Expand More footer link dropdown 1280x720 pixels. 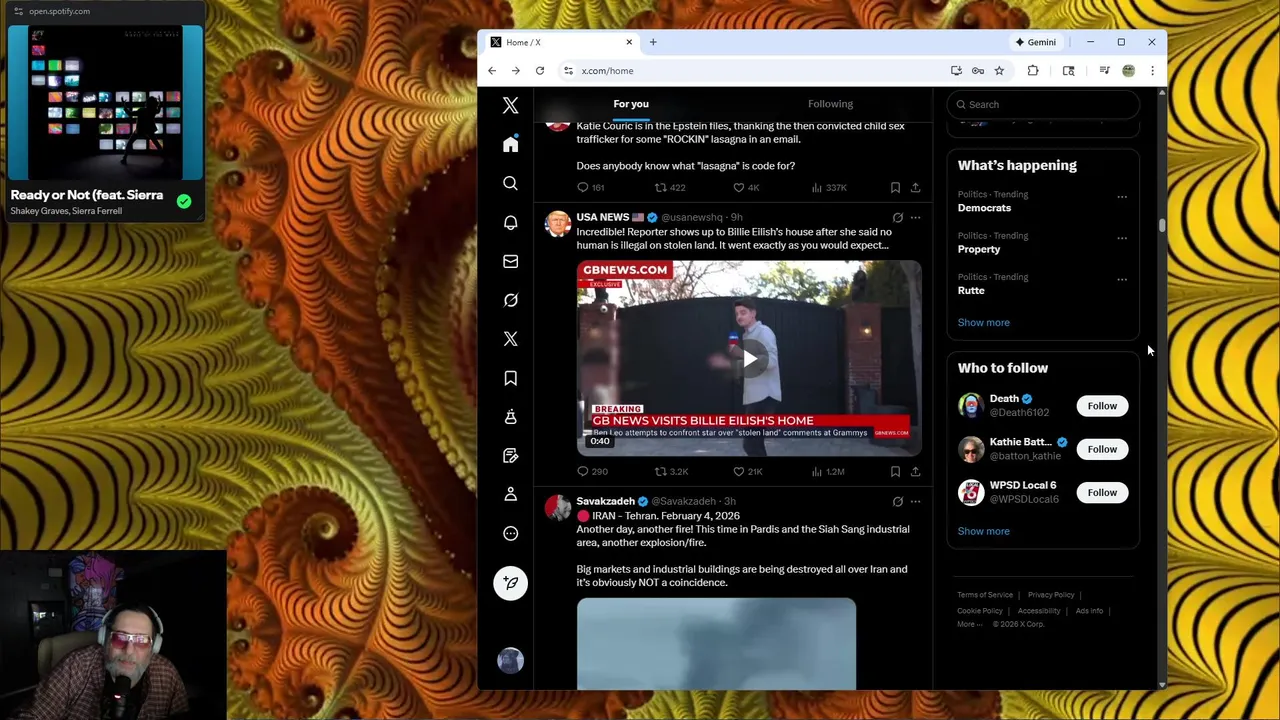coord(970,624)
